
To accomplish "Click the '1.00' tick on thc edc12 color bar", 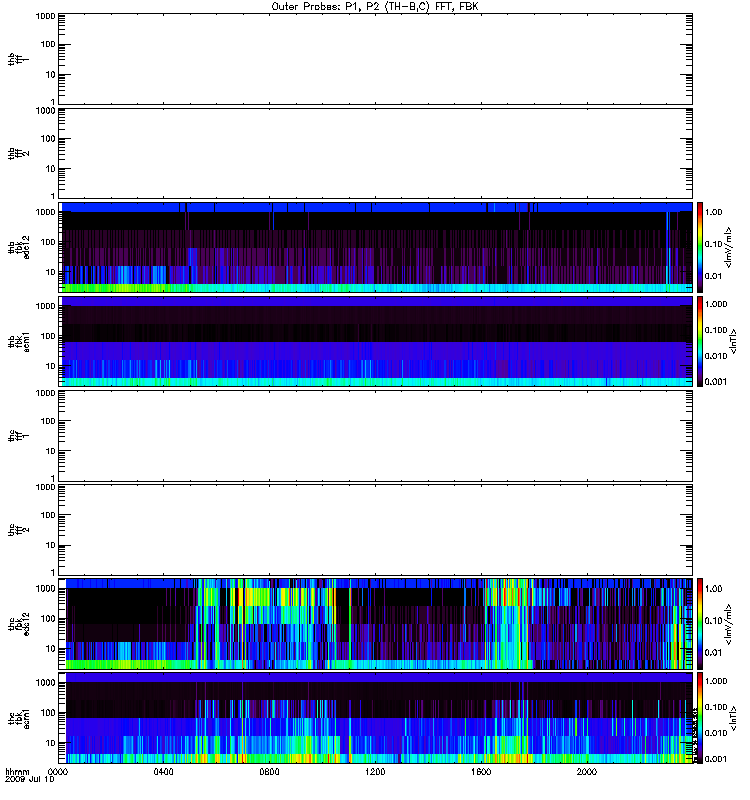I will click(714, 589).
